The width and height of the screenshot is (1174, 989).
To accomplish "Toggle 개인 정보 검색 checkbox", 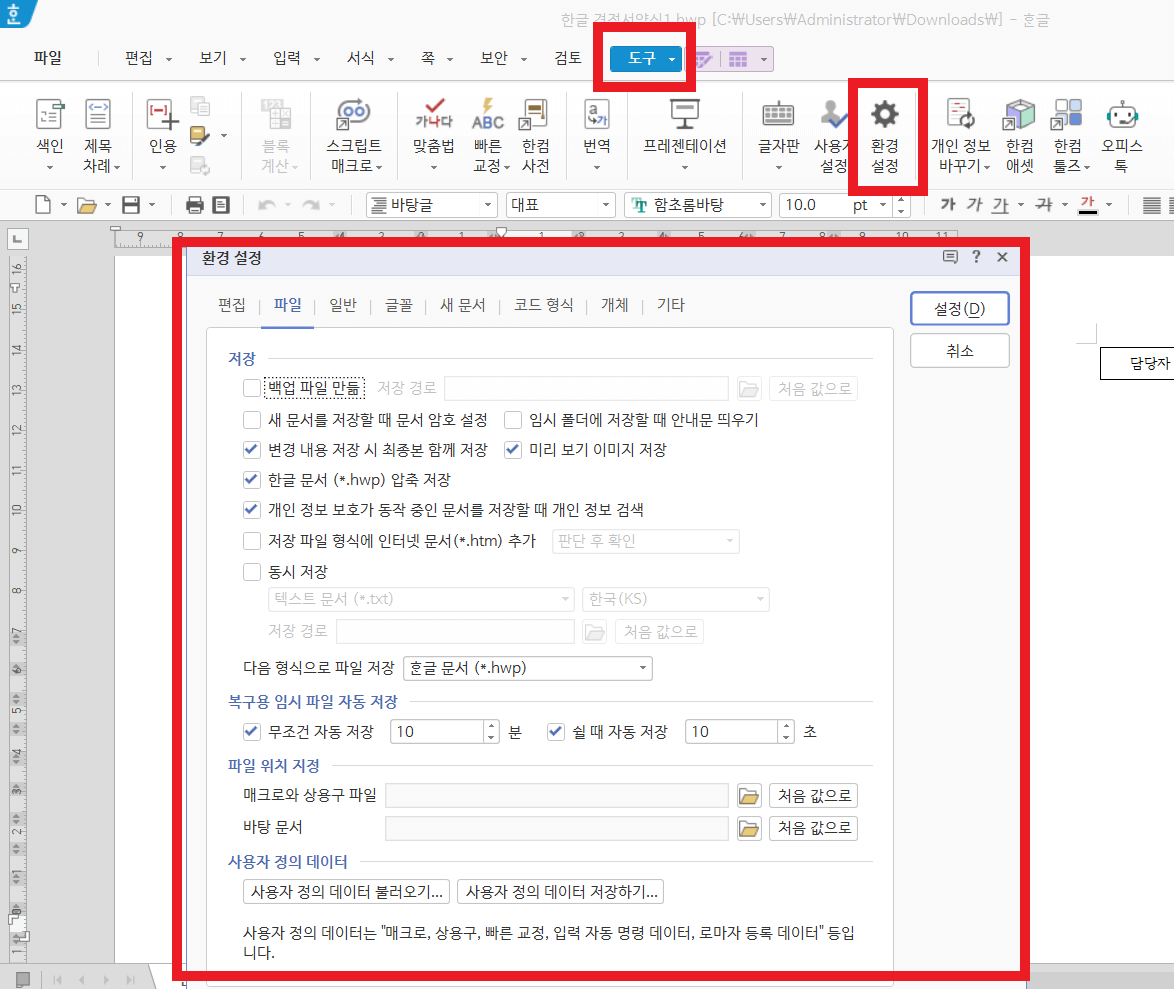I will (x=252, y=510).
